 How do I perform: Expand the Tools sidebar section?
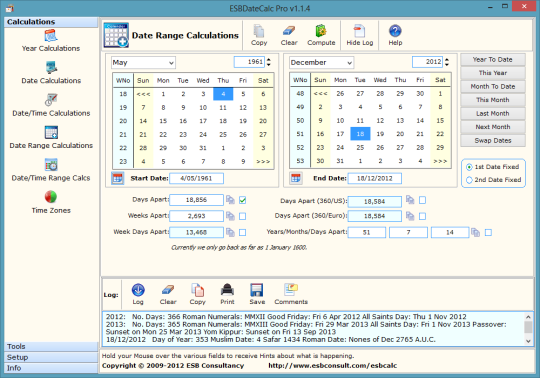(x=51, y=346)
